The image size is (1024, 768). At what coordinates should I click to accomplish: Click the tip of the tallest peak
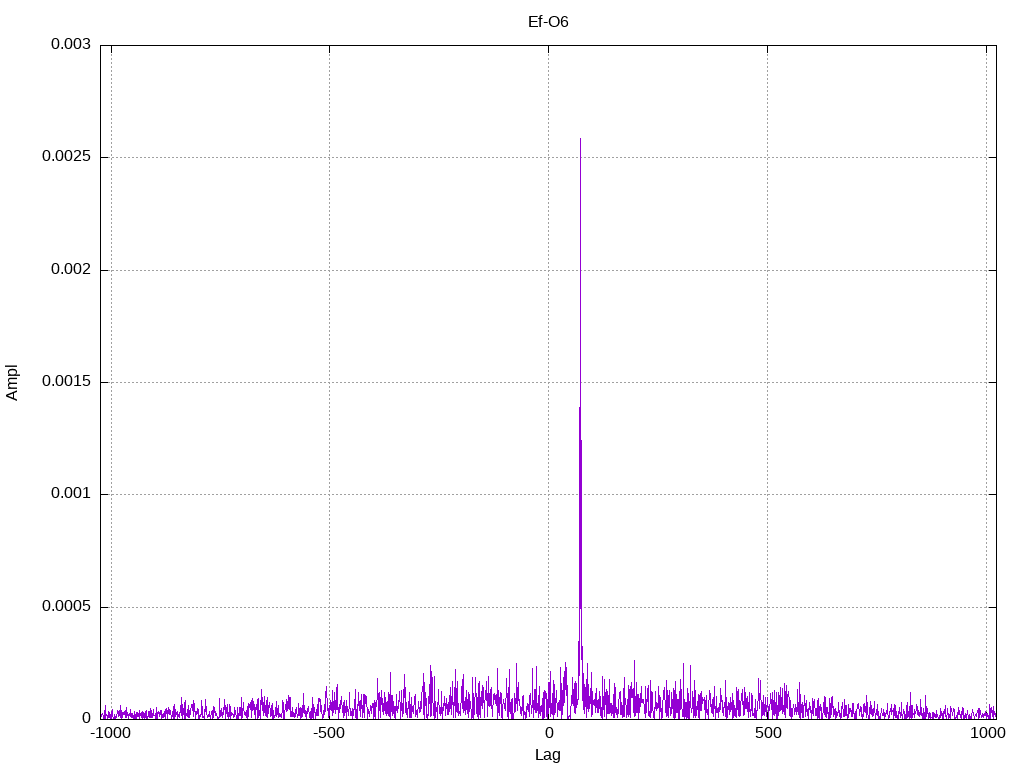[581, 138]
